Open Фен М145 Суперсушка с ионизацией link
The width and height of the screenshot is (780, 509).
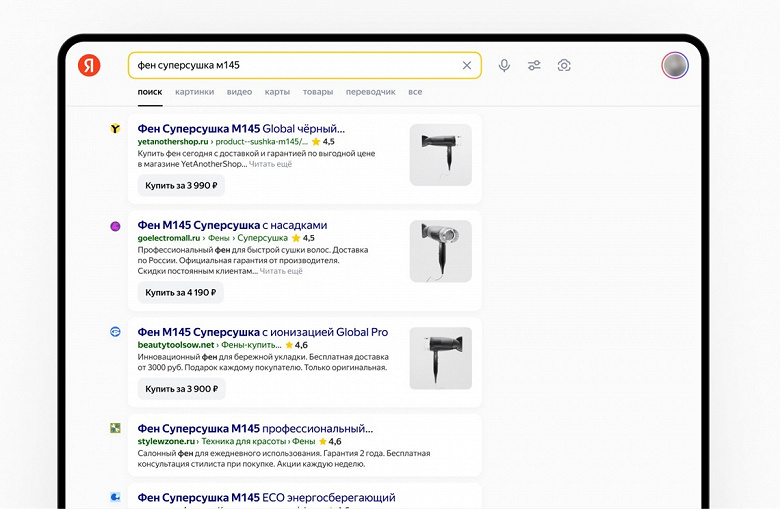click(x=263, y=332)
